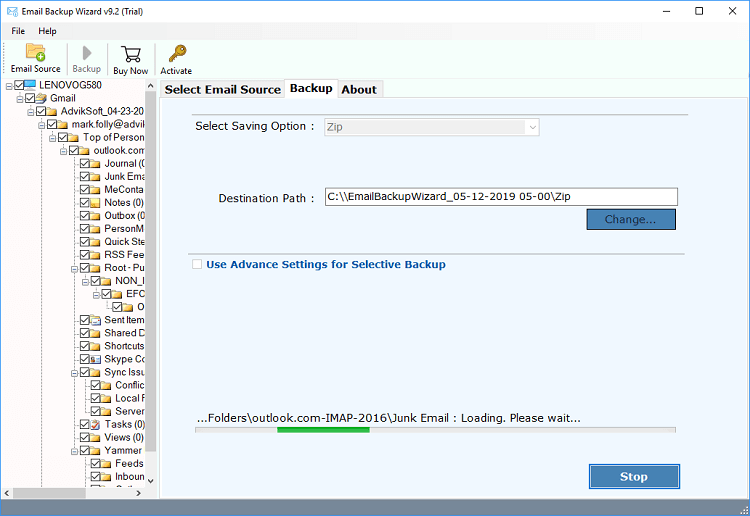
Task: Collapse the AdvikSoft_04-23 tree node
Action: click(31, 112)
